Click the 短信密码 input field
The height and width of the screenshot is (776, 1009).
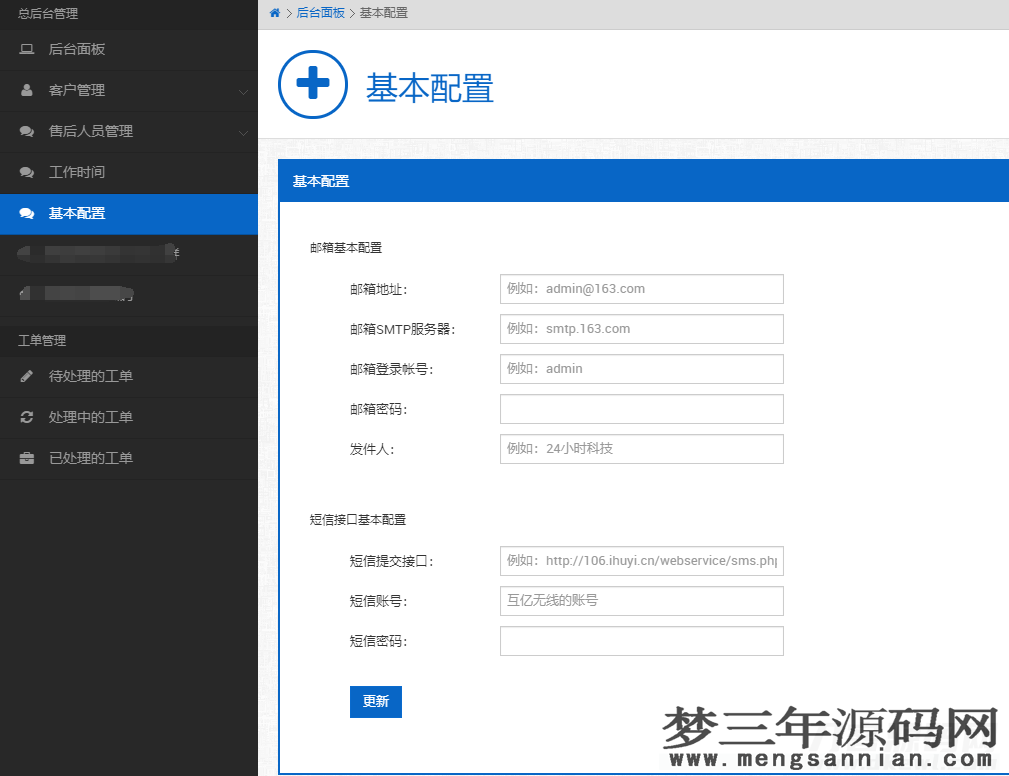(641, 641)
